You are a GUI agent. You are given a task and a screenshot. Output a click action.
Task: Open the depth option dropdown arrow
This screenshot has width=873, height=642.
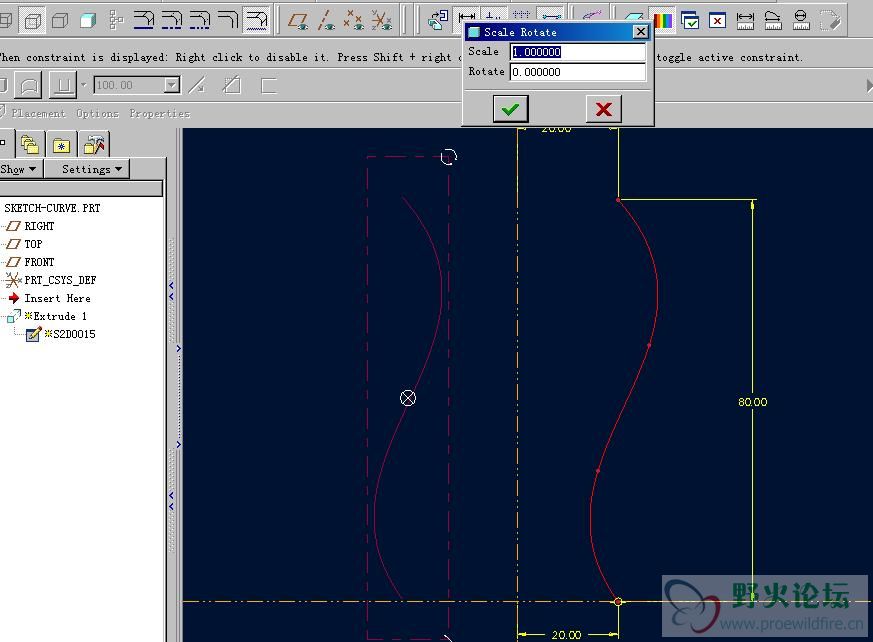84,85
